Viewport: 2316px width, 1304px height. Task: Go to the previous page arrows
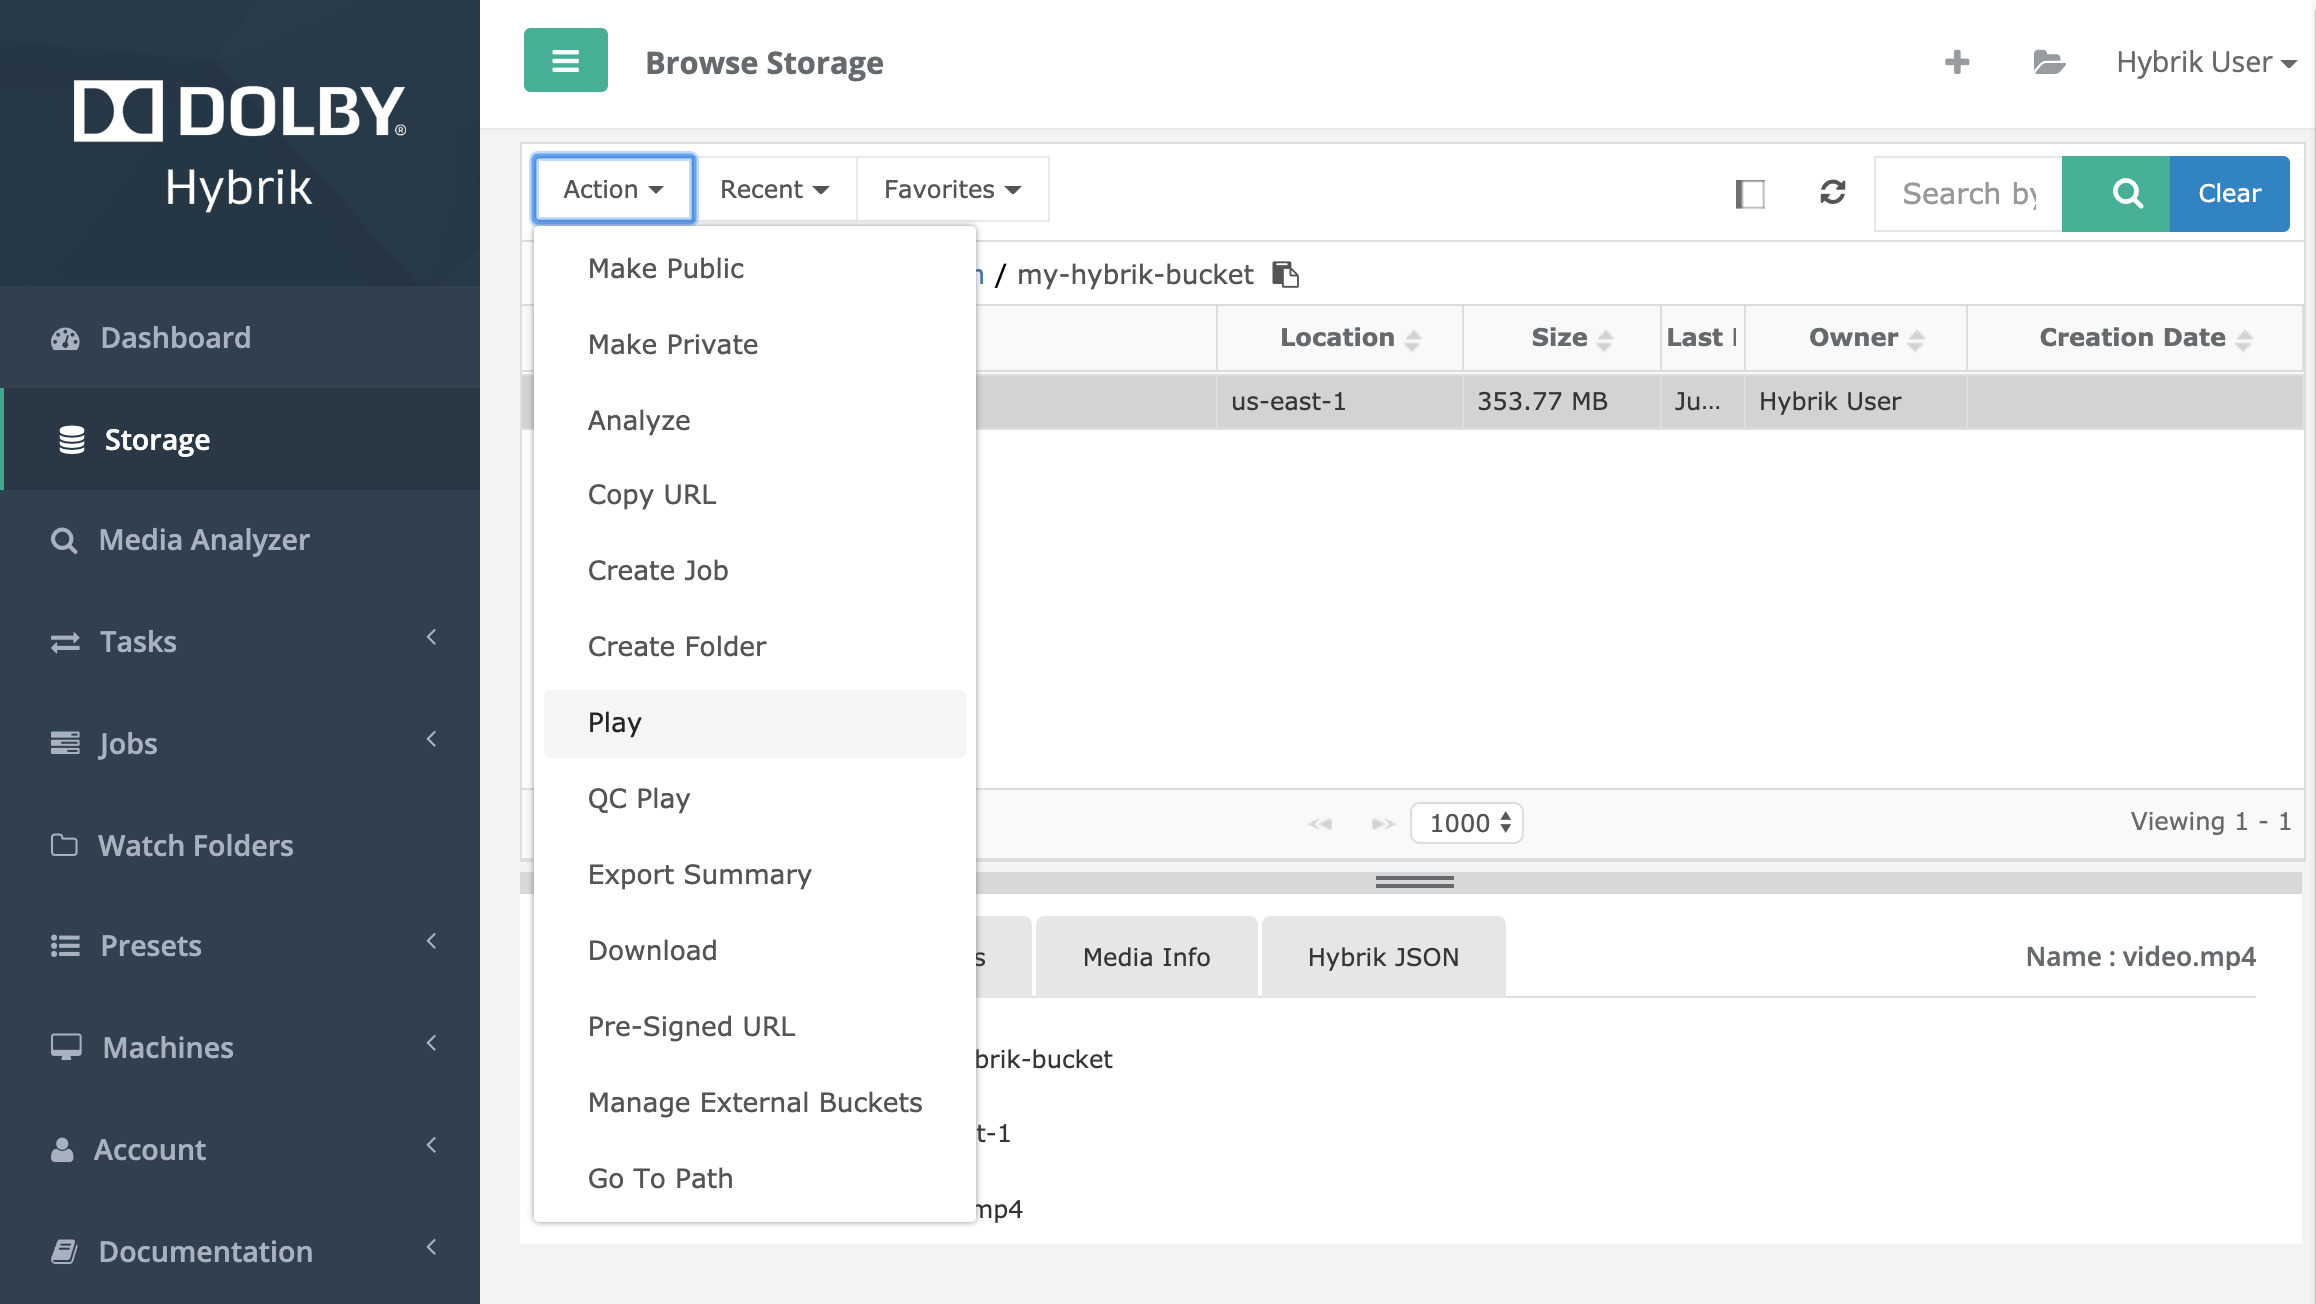1320,824
